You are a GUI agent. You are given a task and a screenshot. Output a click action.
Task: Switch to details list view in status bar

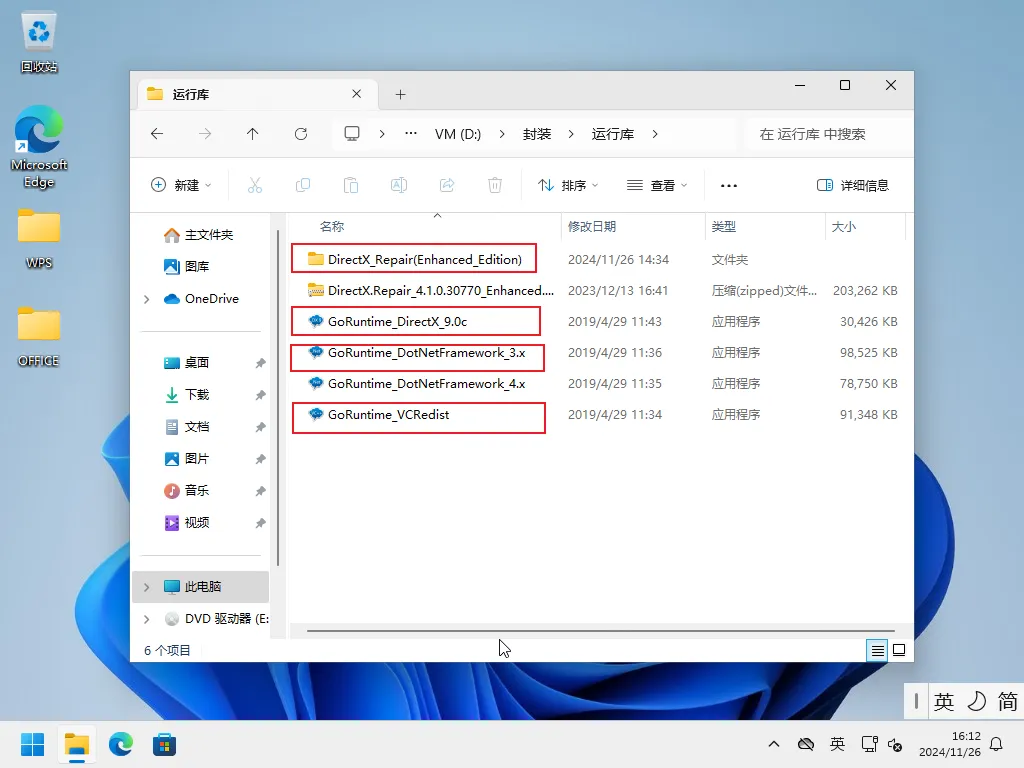(x=877, y=650)
